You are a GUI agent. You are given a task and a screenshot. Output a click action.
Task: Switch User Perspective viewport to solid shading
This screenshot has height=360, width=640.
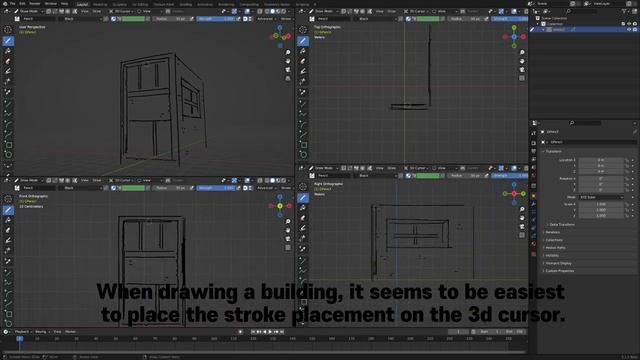pos(272,11)
